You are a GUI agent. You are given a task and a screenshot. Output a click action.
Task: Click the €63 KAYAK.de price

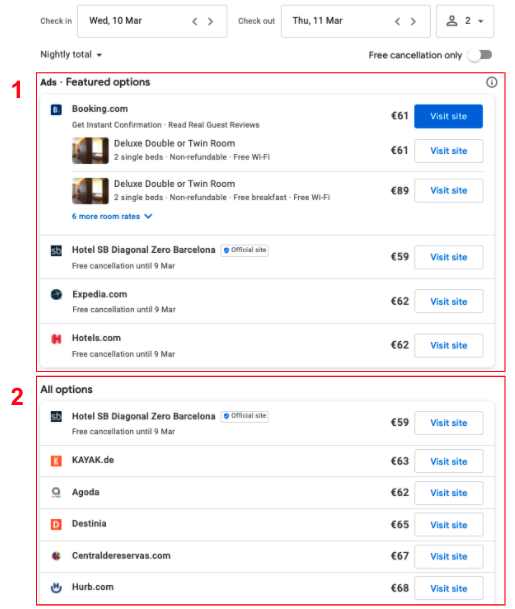coord(400,461)
